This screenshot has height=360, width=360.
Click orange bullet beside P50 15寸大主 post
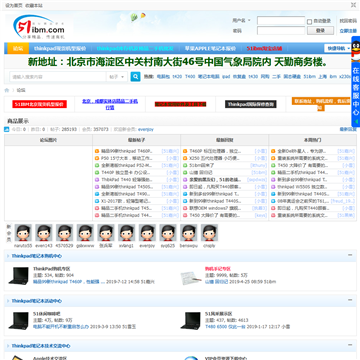tap(97, 158)
